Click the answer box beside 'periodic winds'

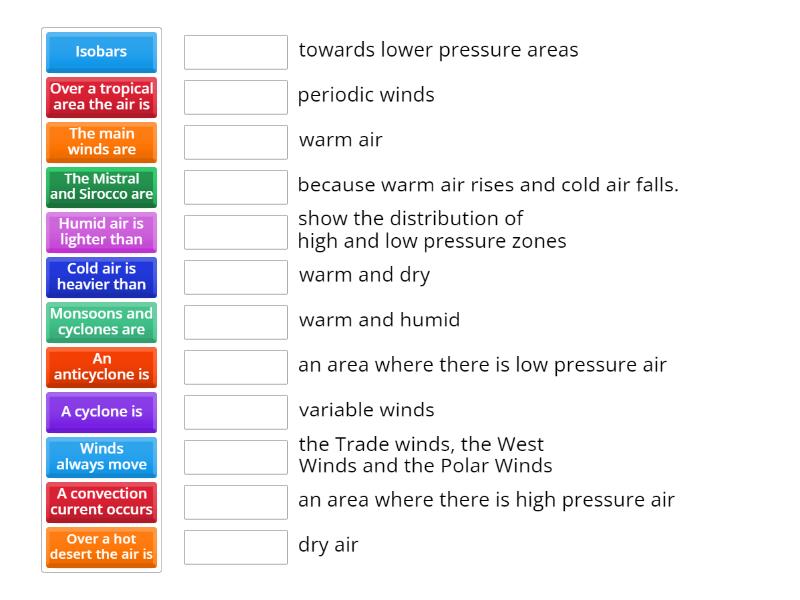[x=235, y=96]
